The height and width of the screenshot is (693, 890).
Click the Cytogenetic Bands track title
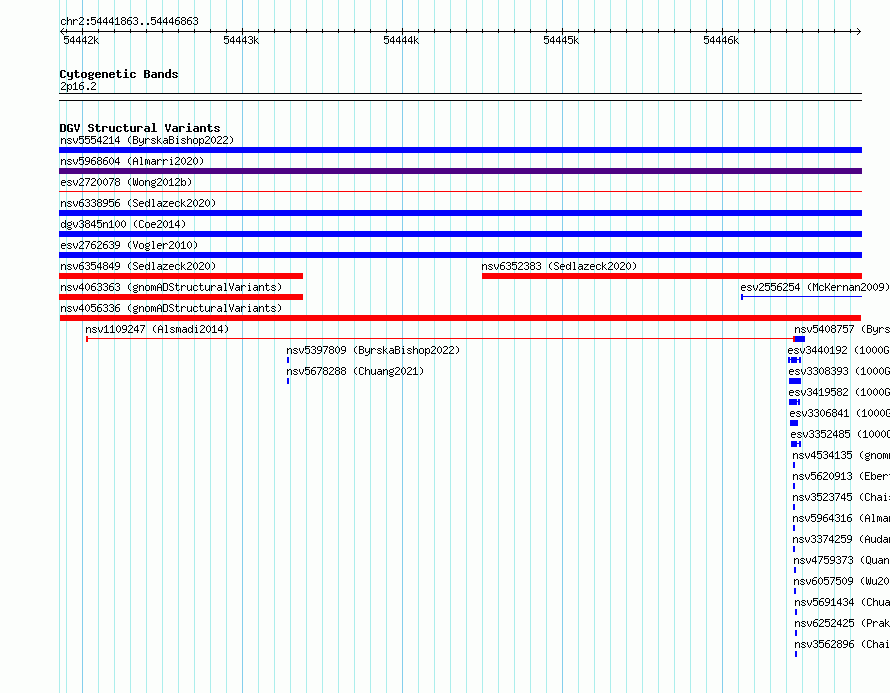(x=119, y=74)
